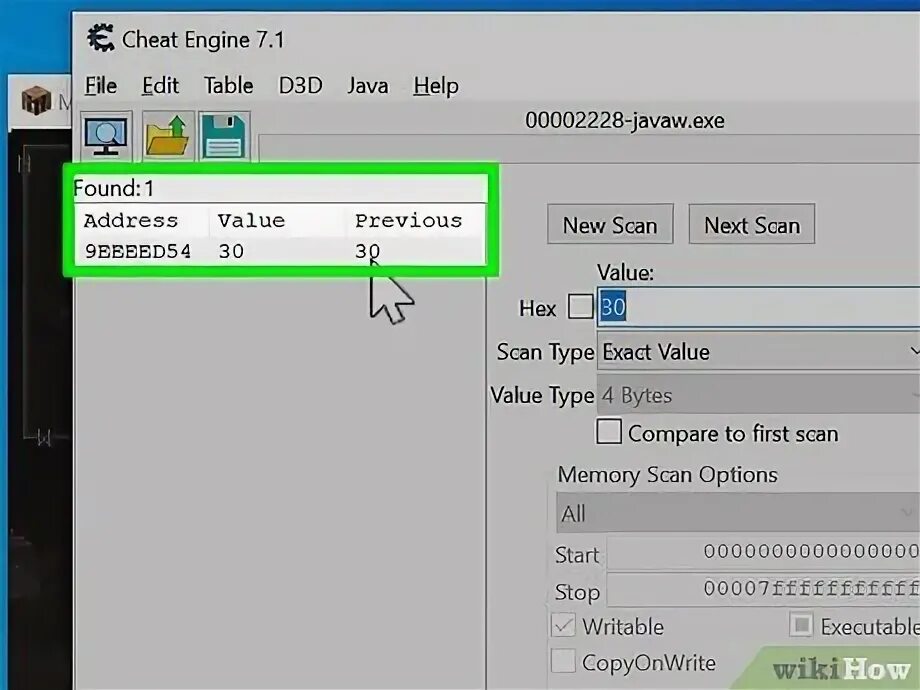Toggle the Writable checkbox
This screenshot has height=690, width=920.
point(563,625)
